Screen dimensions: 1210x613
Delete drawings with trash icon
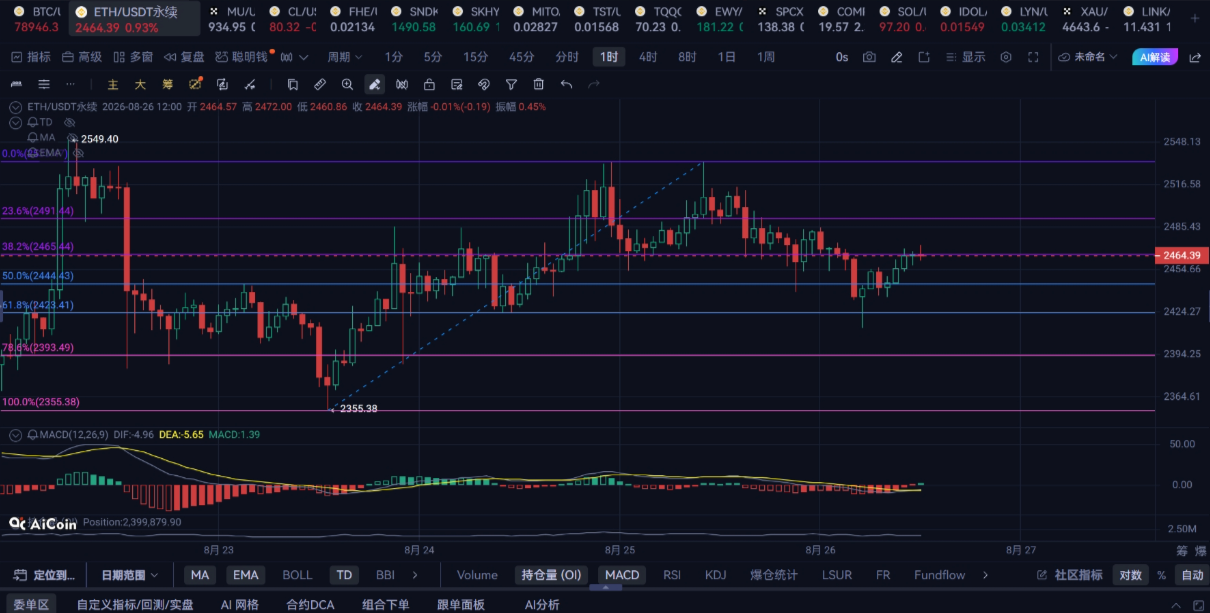click(539, 84)
